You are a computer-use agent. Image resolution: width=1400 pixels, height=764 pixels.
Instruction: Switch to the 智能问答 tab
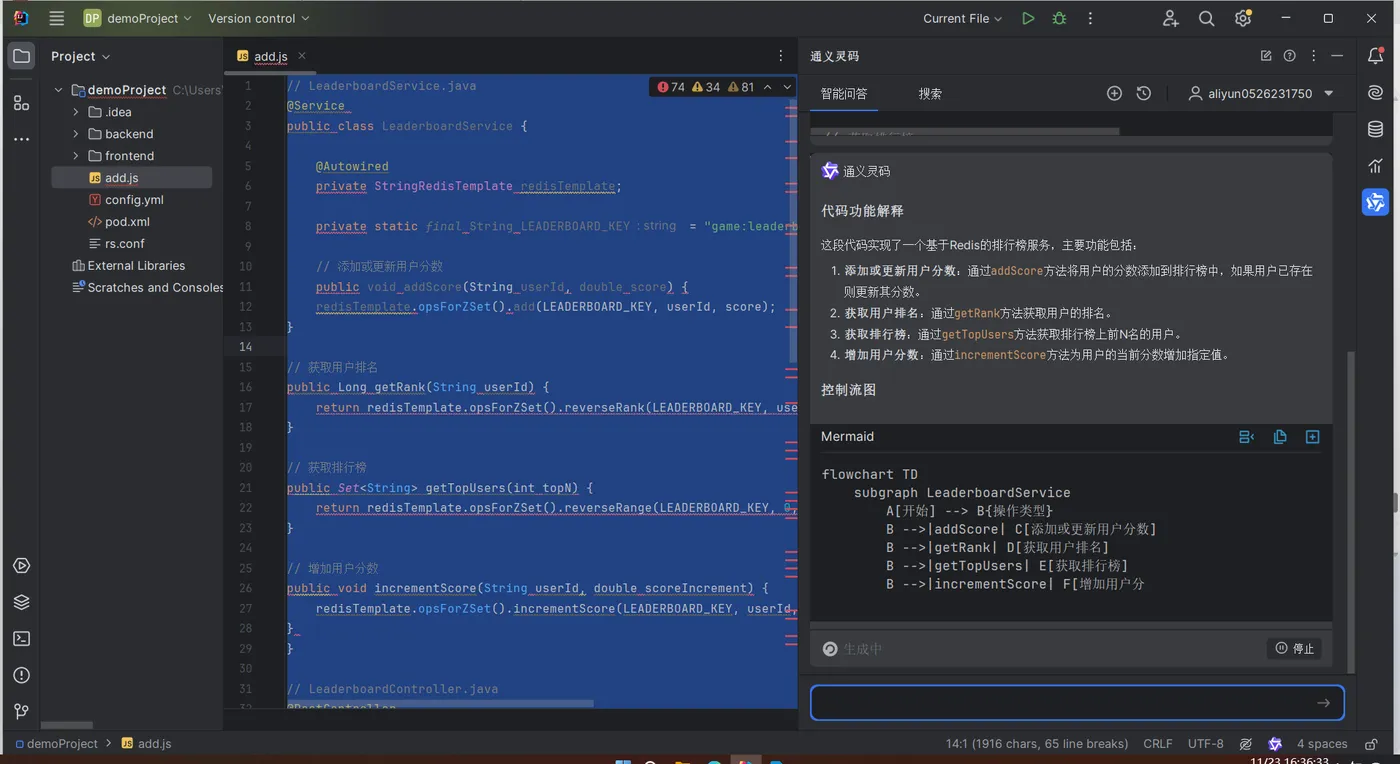pyautogui.click(x=844, y=93)
